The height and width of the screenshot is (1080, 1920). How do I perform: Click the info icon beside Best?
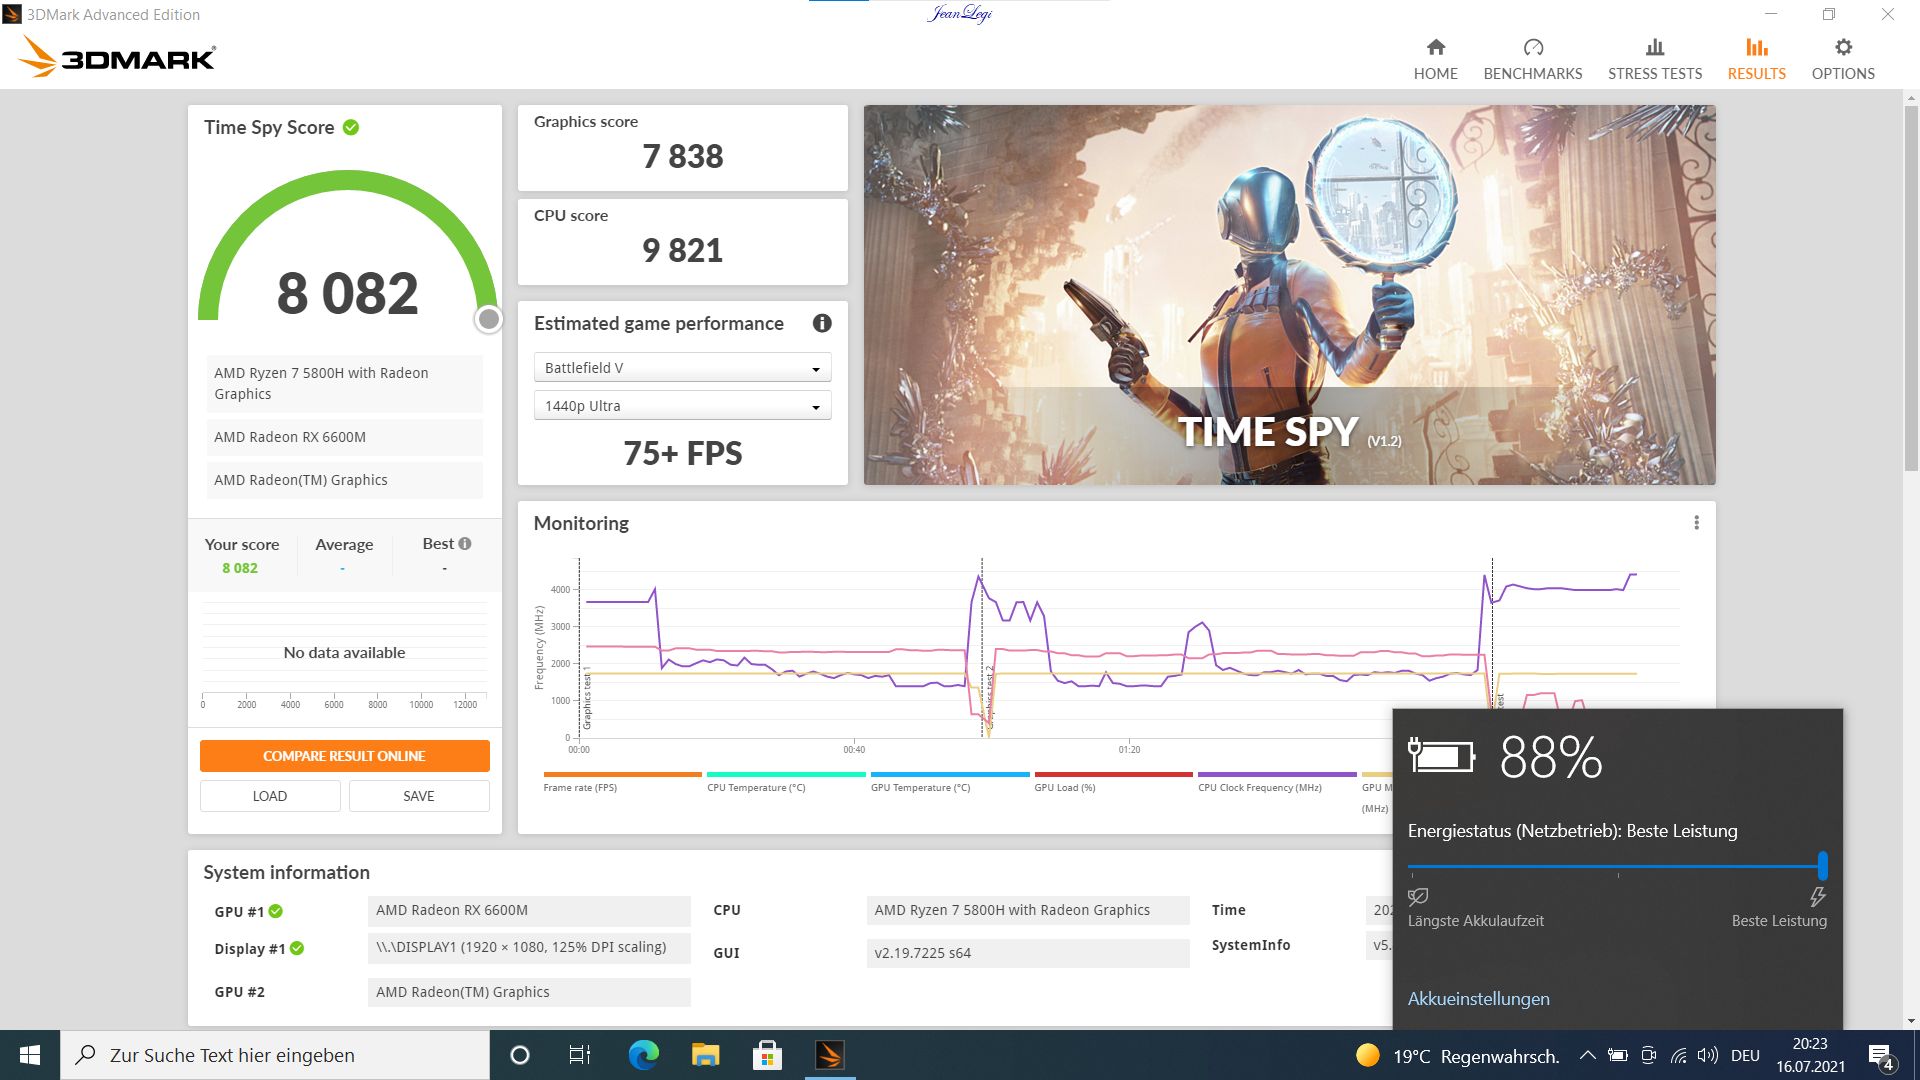(465, 544)
